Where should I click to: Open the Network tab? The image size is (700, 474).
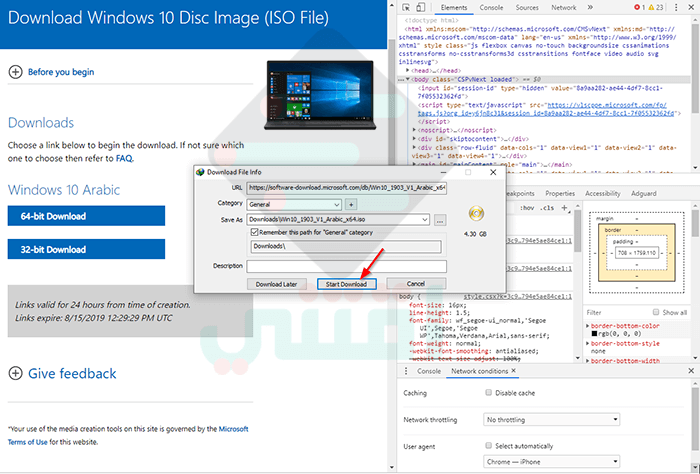click(563, 8)
